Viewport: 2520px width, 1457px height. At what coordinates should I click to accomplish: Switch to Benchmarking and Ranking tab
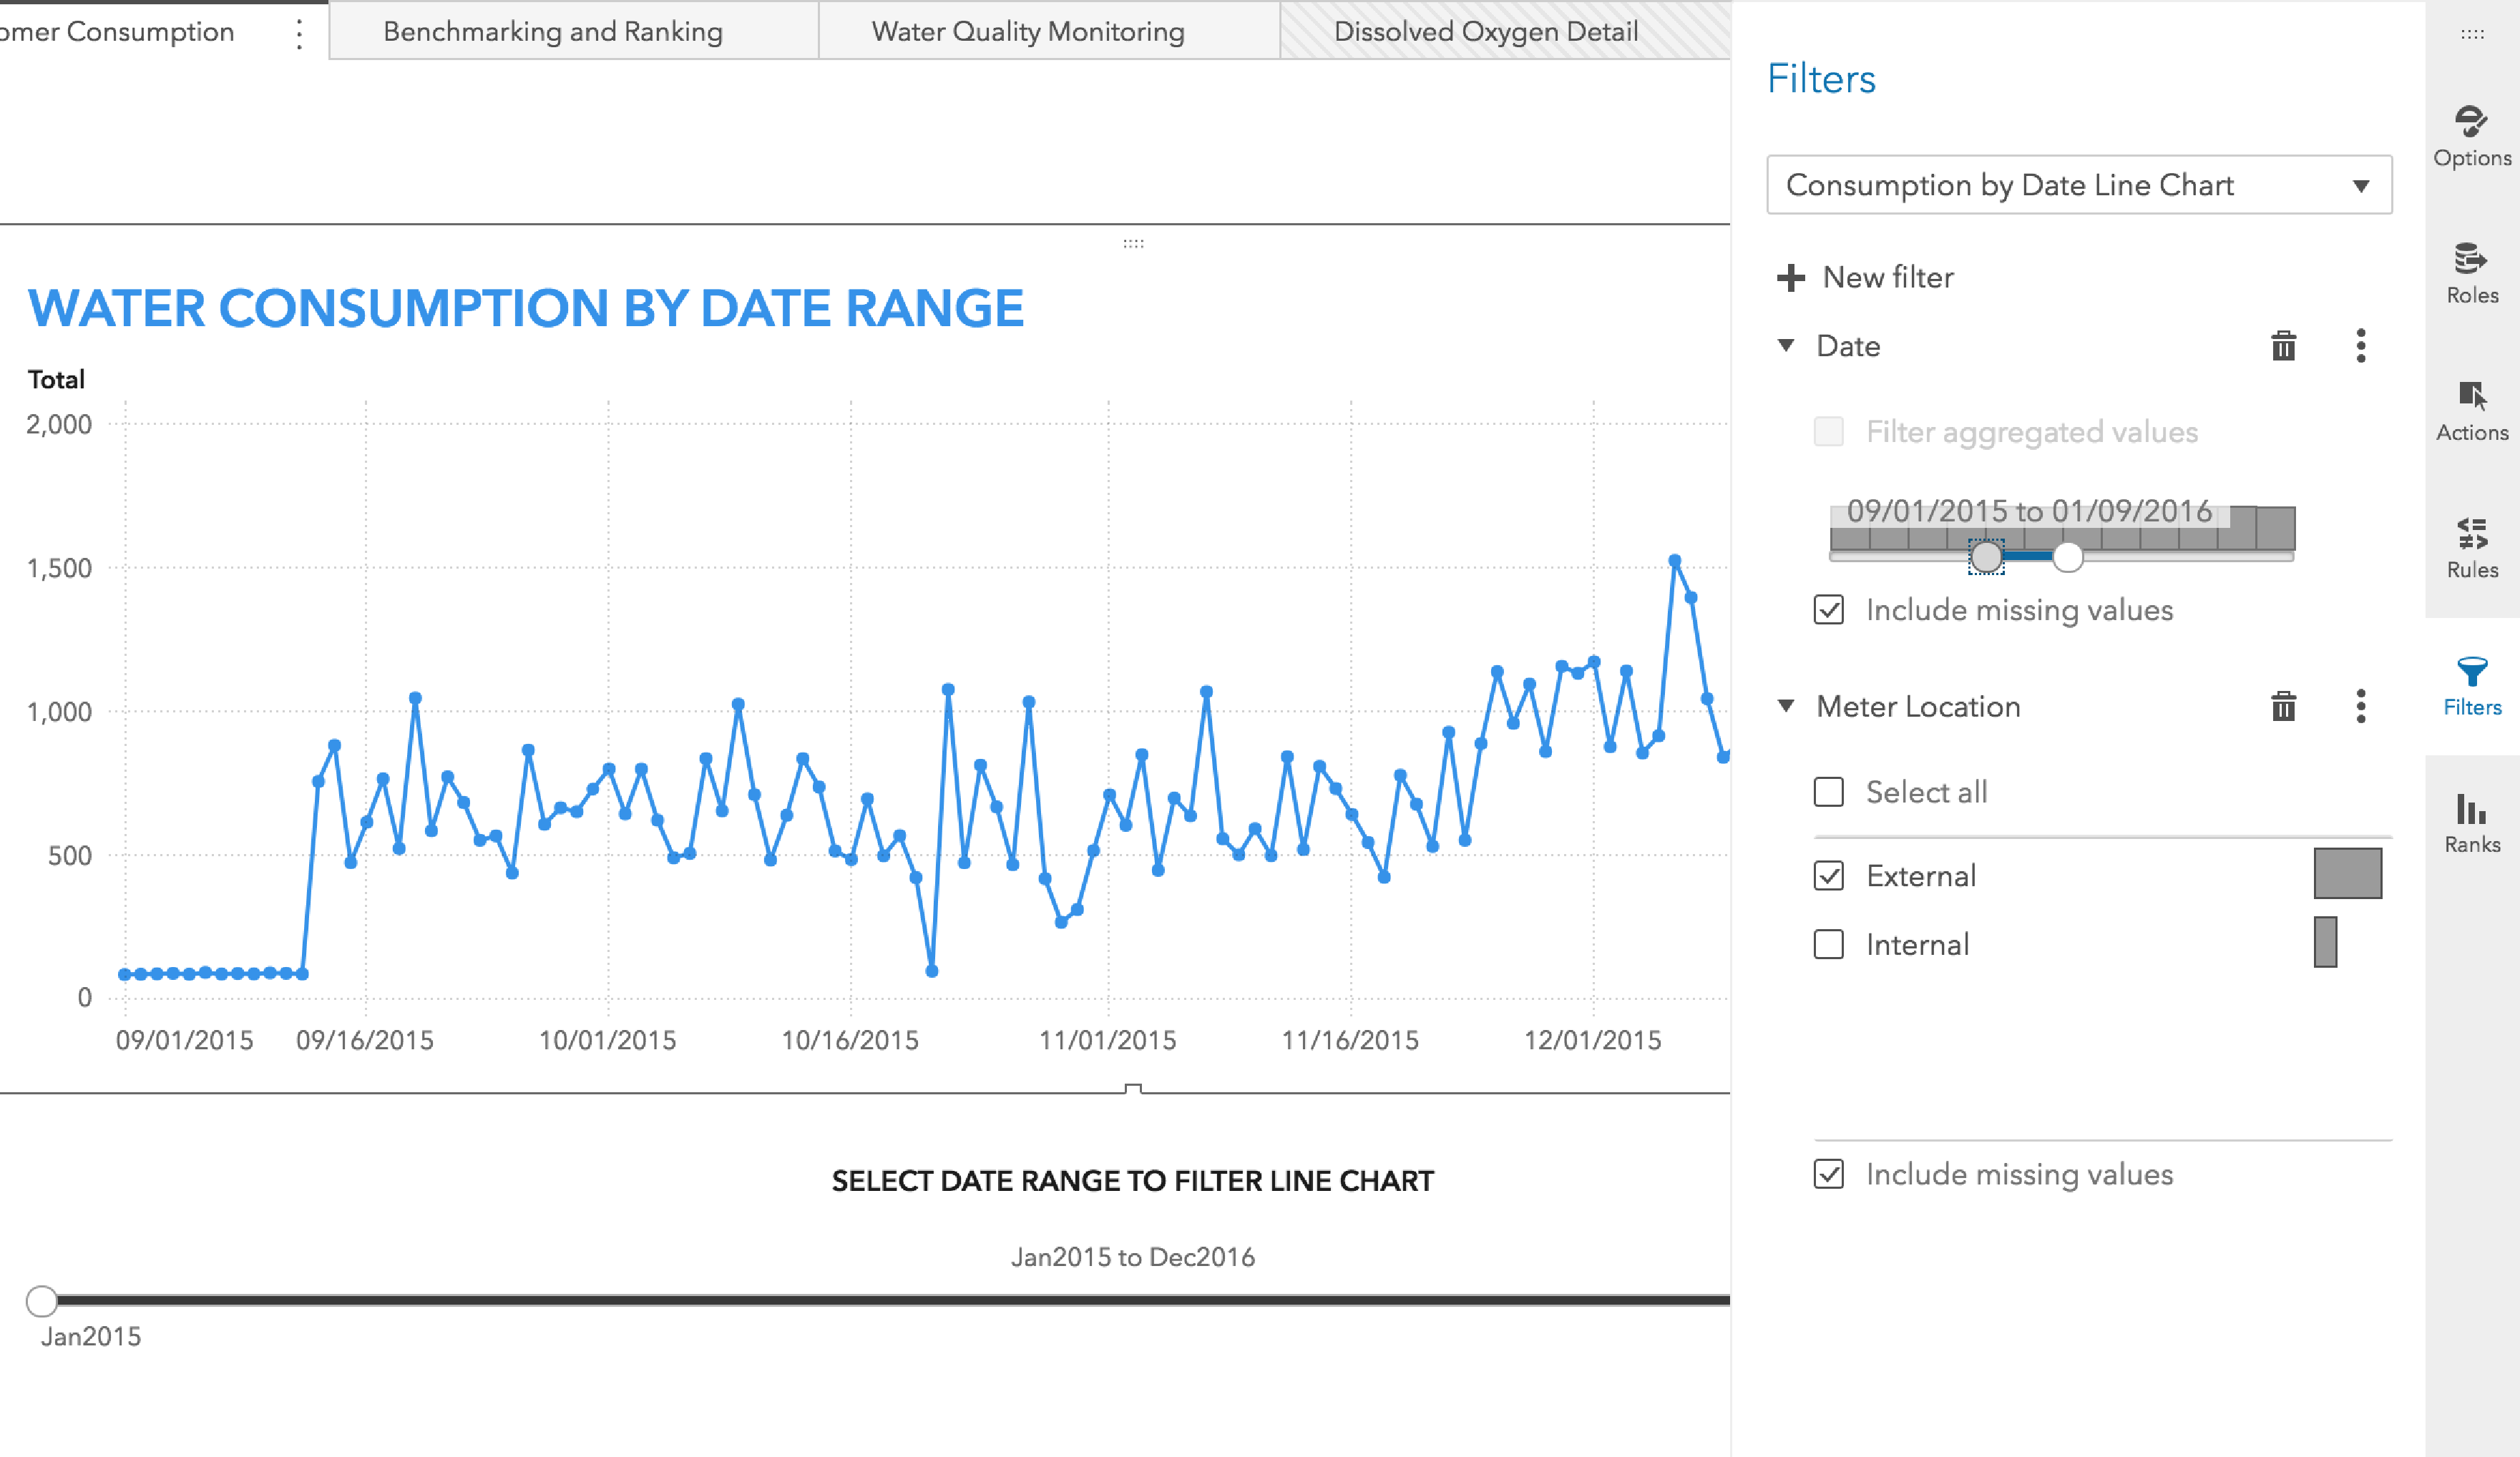[553, 31]
